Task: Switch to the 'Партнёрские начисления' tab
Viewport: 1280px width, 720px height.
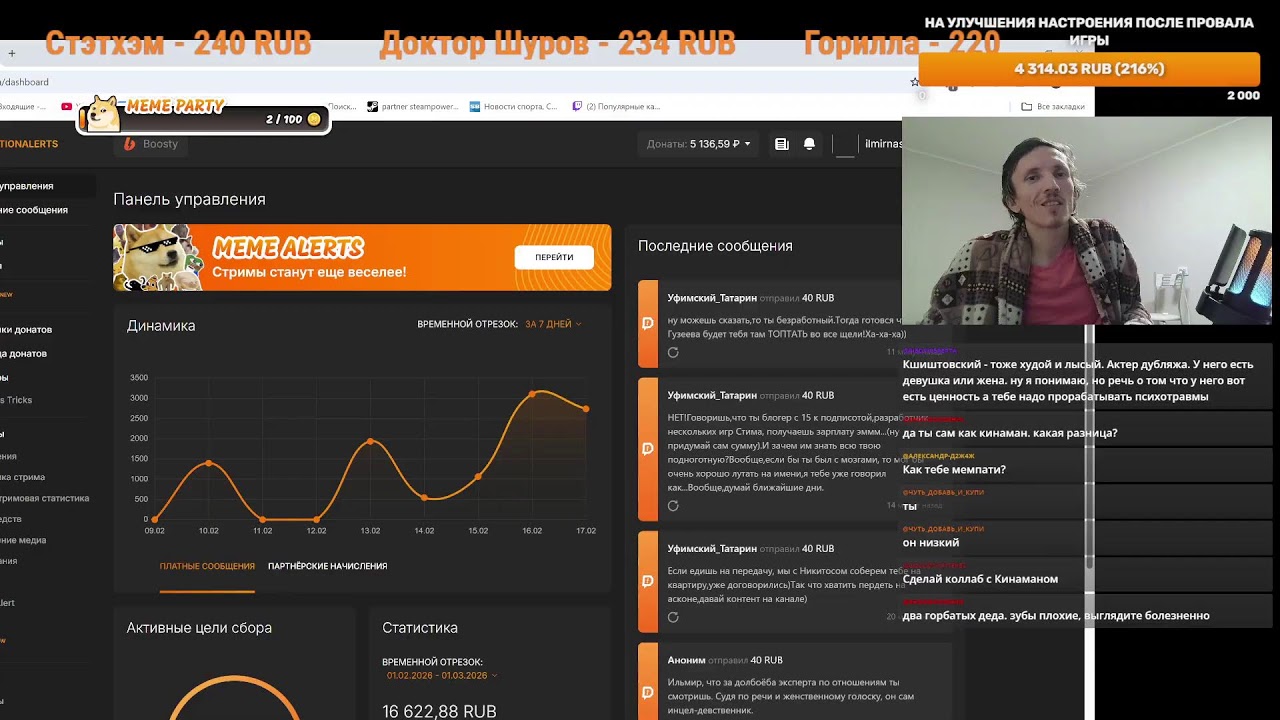Action: point(327,566)
